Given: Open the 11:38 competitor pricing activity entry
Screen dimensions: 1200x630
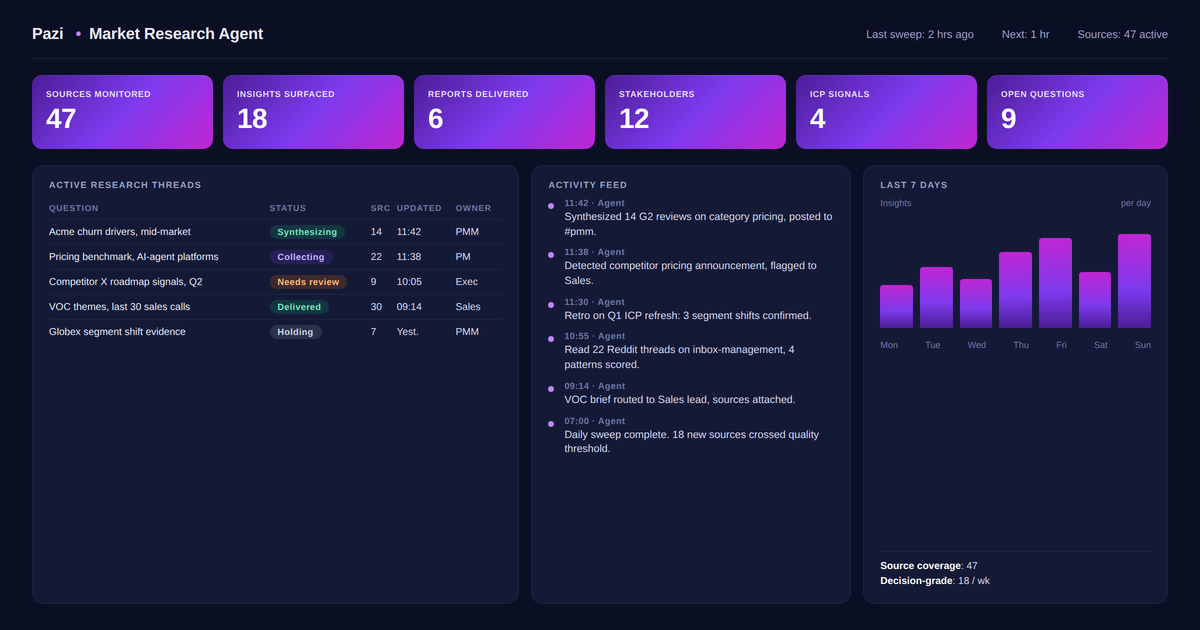Looking at the screenshot, I should [x=691, y=267].
